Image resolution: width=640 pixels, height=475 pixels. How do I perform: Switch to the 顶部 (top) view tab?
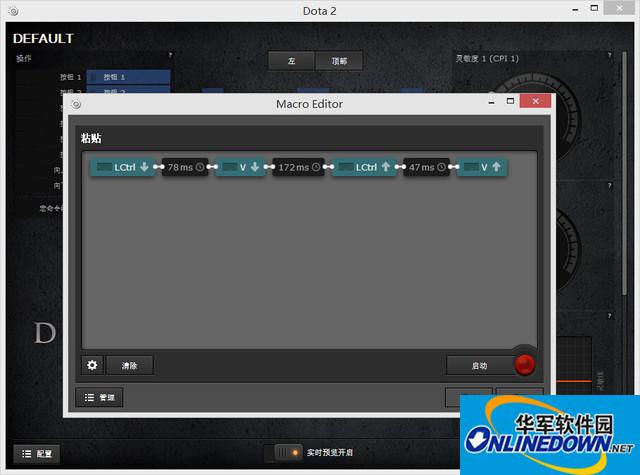[x=341, y=61]
